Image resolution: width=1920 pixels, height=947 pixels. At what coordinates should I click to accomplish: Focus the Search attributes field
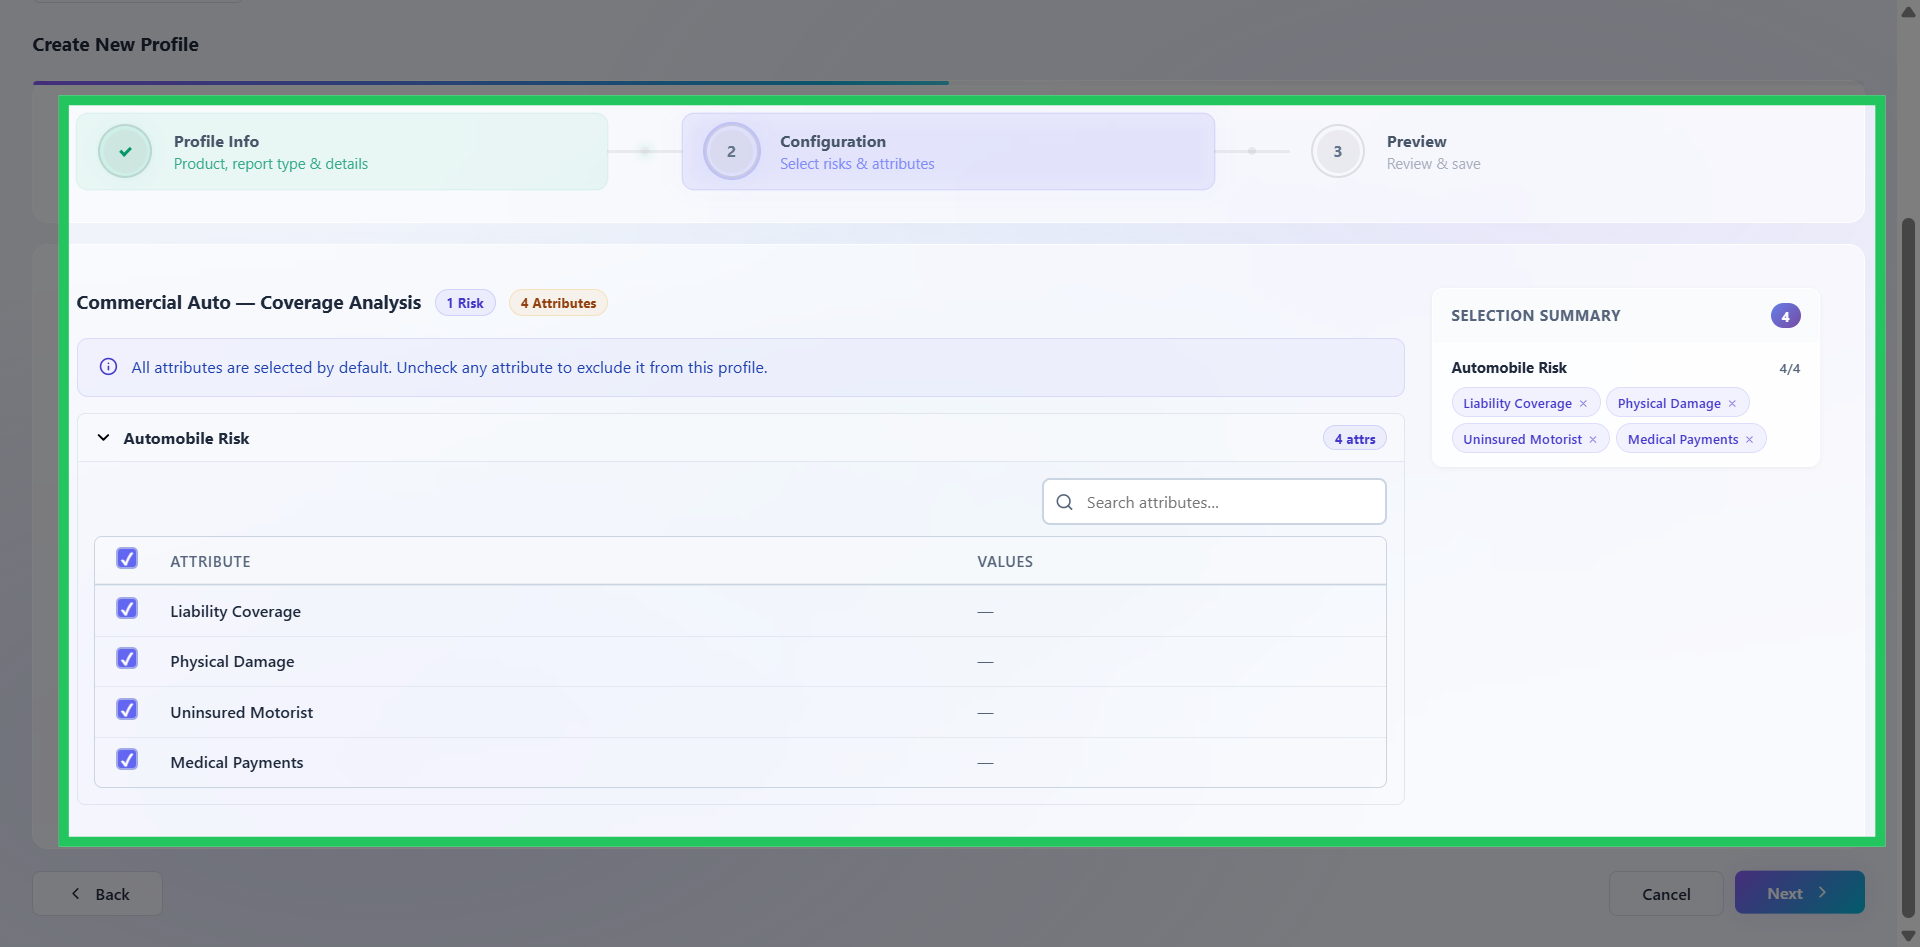coord(1214,502)
